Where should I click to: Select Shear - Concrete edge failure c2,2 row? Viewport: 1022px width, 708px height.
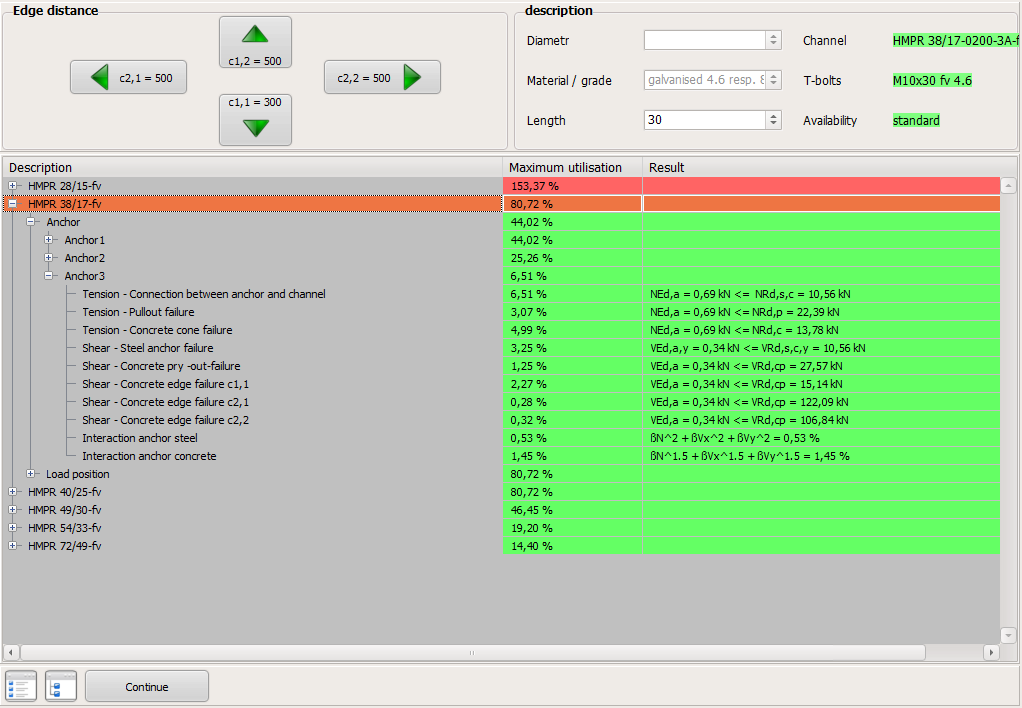click(501, 420)
